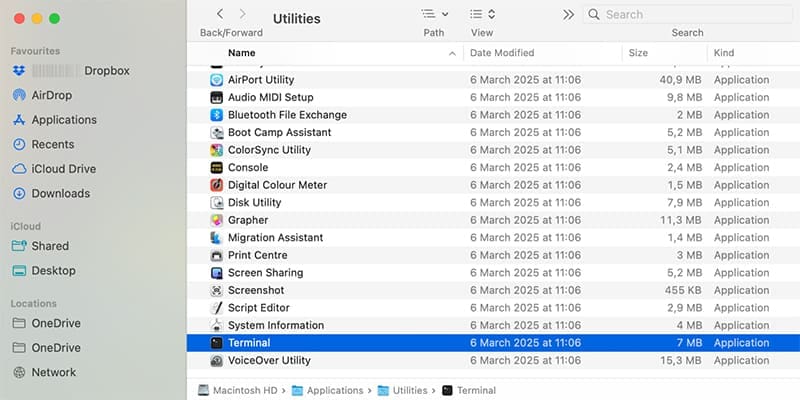The image size is (800, 400).
Task: Click the AirPort Utility app icon
Action: tap(217, 80)
